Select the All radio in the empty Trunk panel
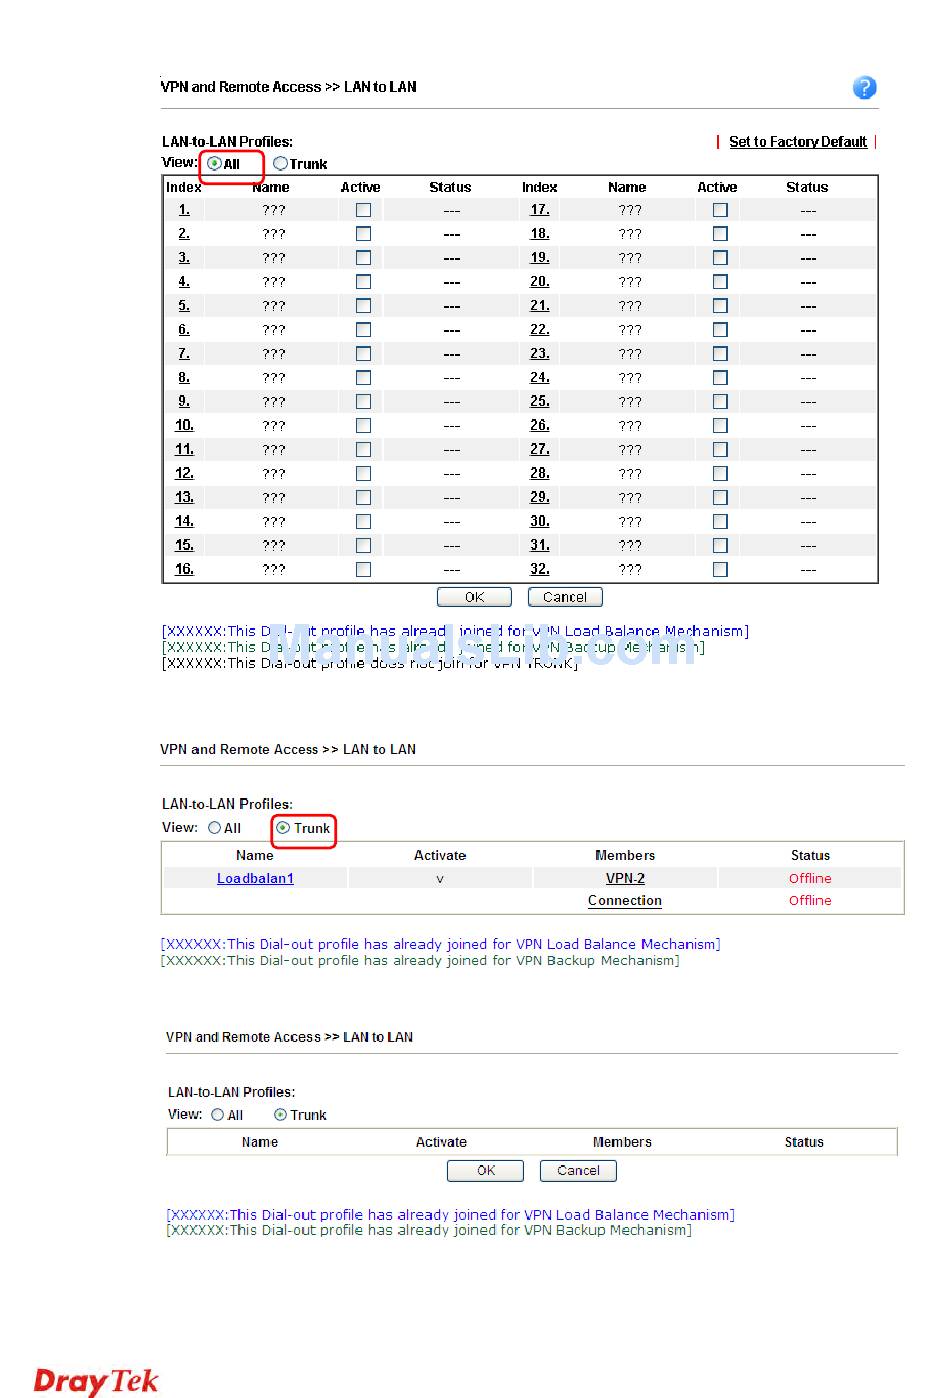Viewport: 950px width, 1398px height. [x=218, y=1115]
